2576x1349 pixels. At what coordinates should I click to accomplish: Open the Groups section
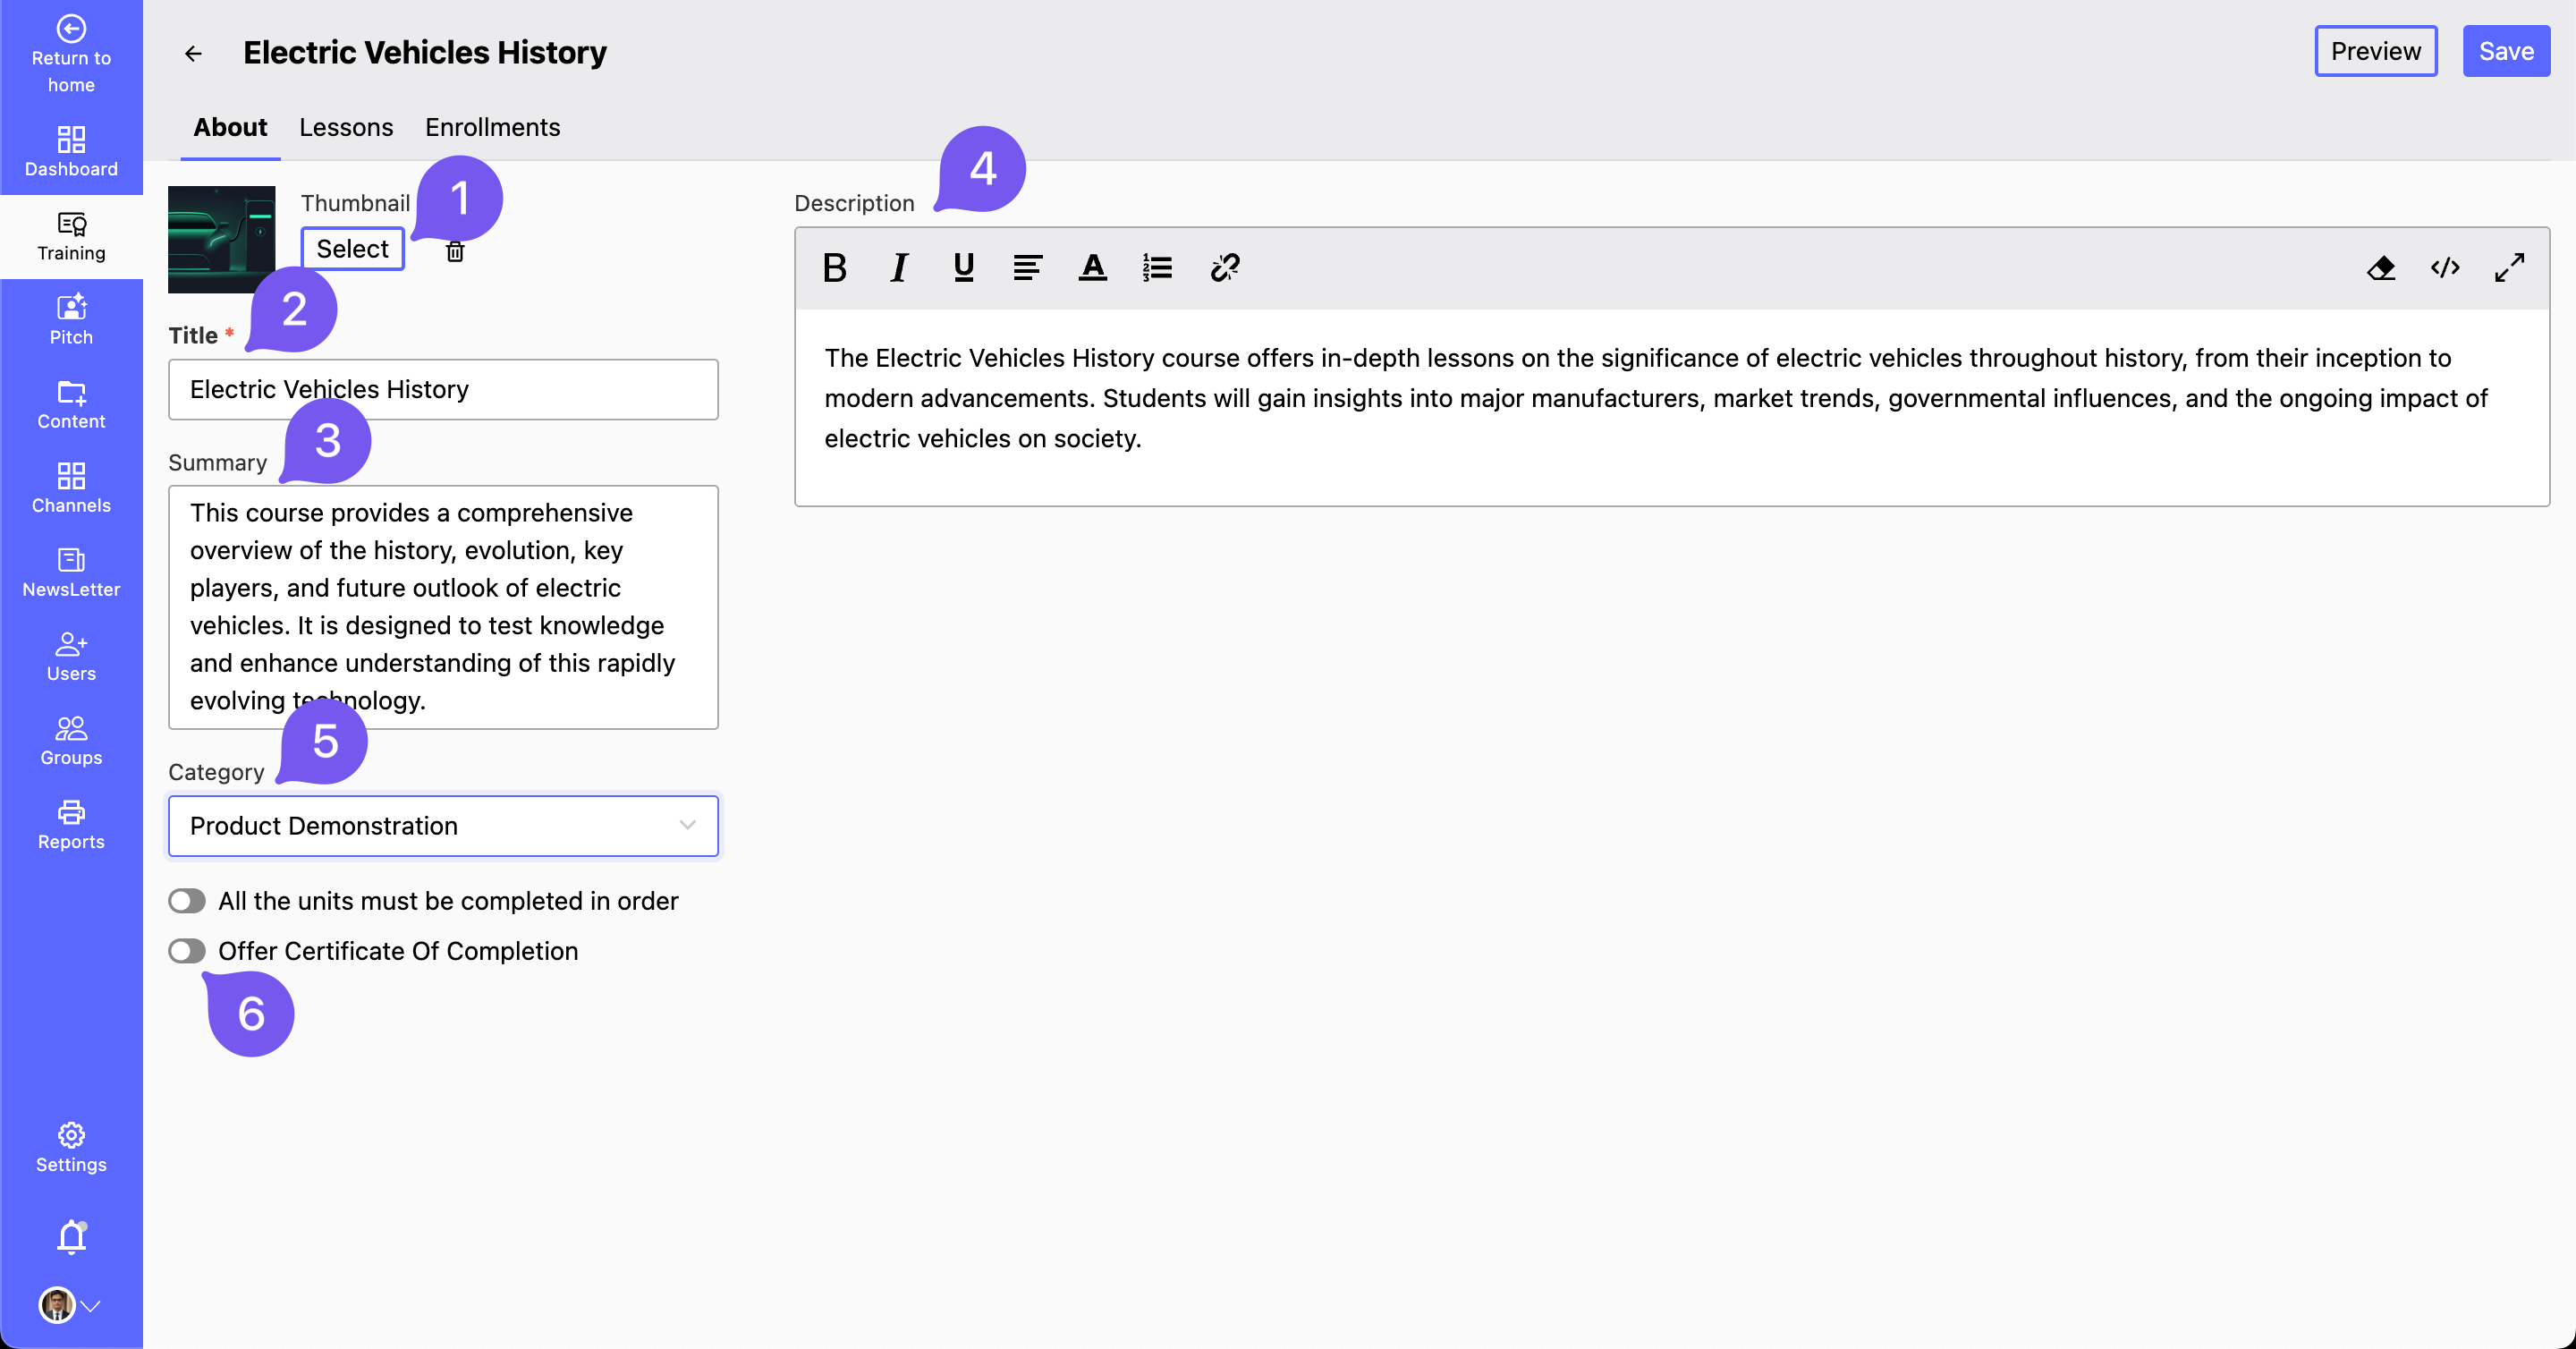pyautogui.click(x=71, y=740)
